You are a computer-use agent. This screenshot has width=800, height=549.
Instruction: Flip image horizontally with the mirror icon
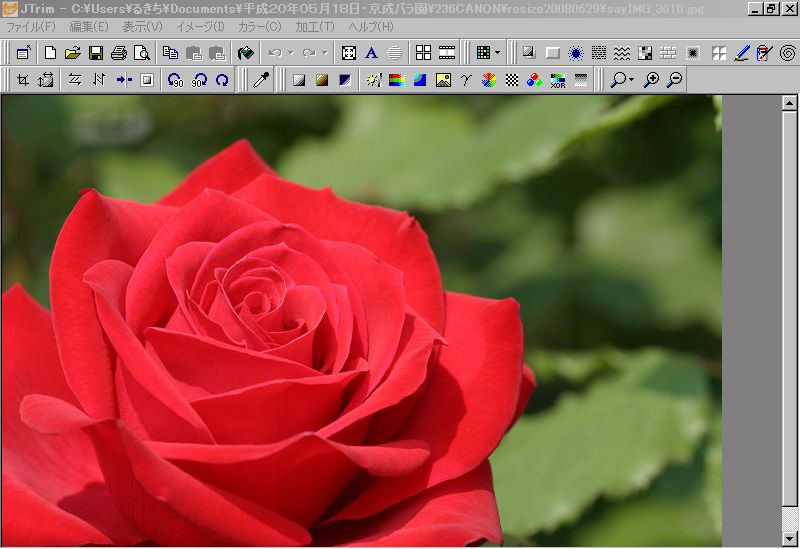click(76, 80)
